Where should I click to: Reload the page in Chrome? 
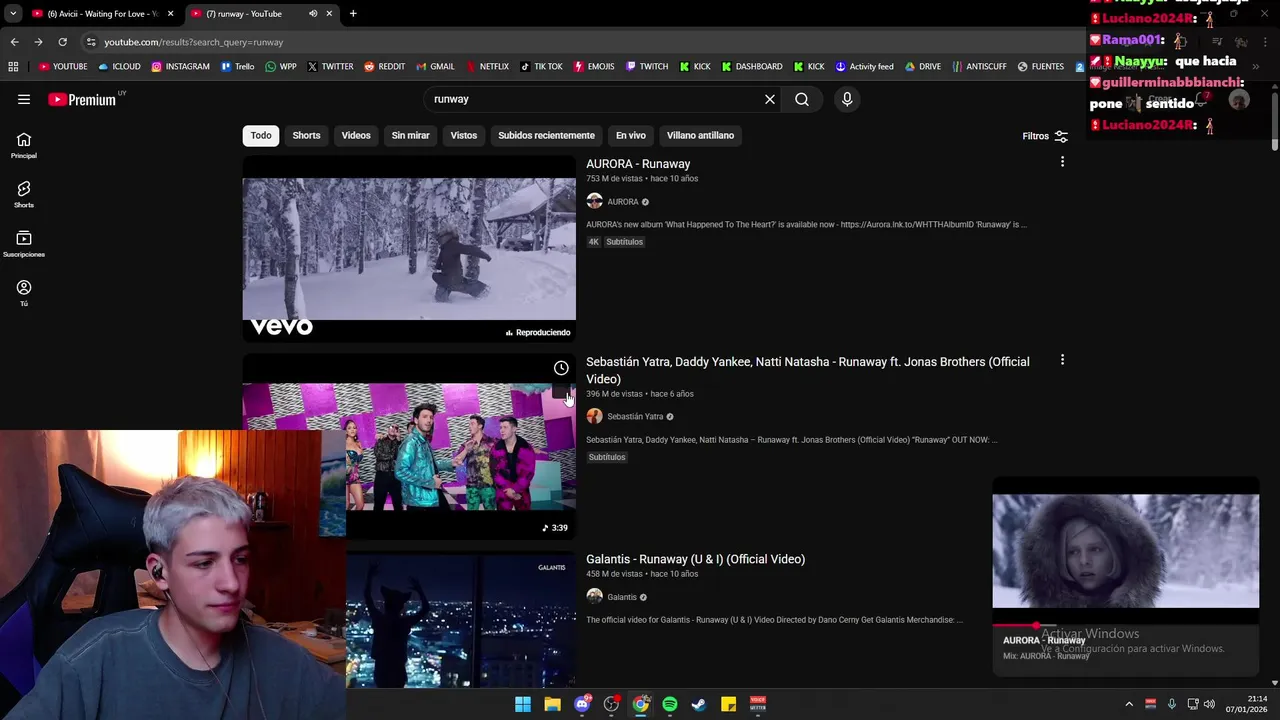[x=62, y=42]
